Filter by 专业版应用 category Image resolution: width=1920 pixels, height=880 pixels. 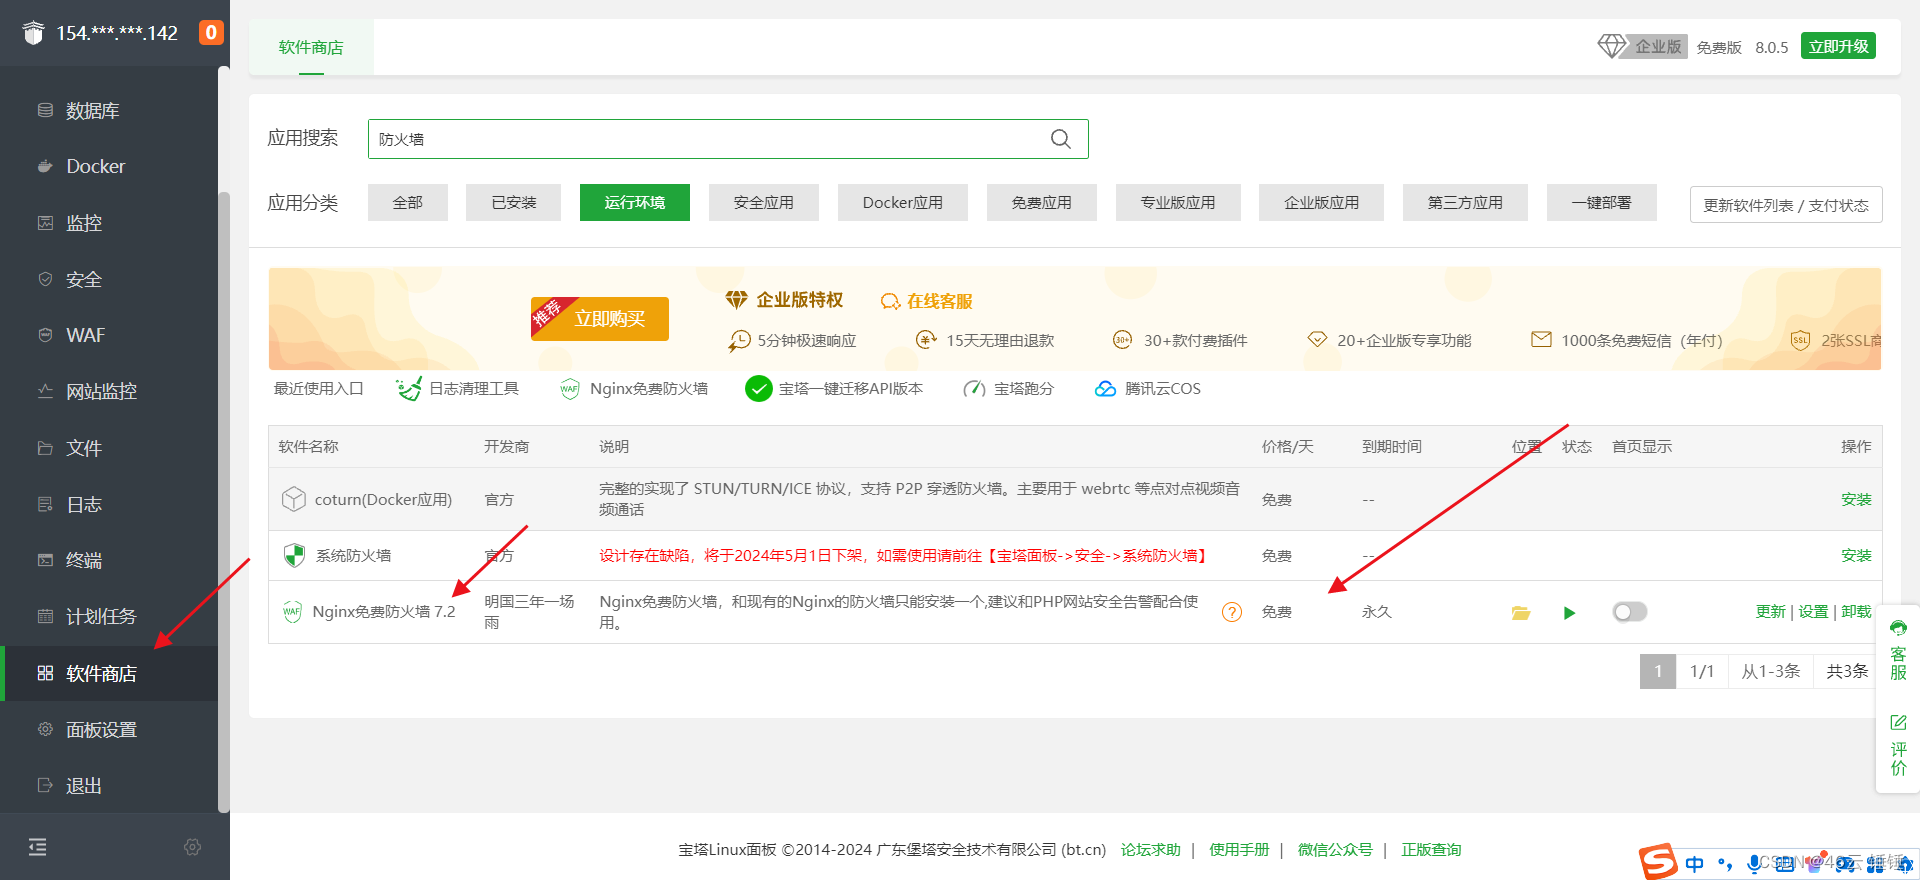[x=1178, y=202]
